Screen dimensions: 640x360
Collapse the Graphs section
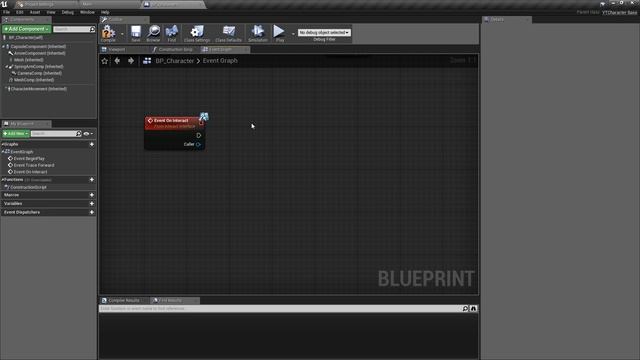(x=2, y=144)
